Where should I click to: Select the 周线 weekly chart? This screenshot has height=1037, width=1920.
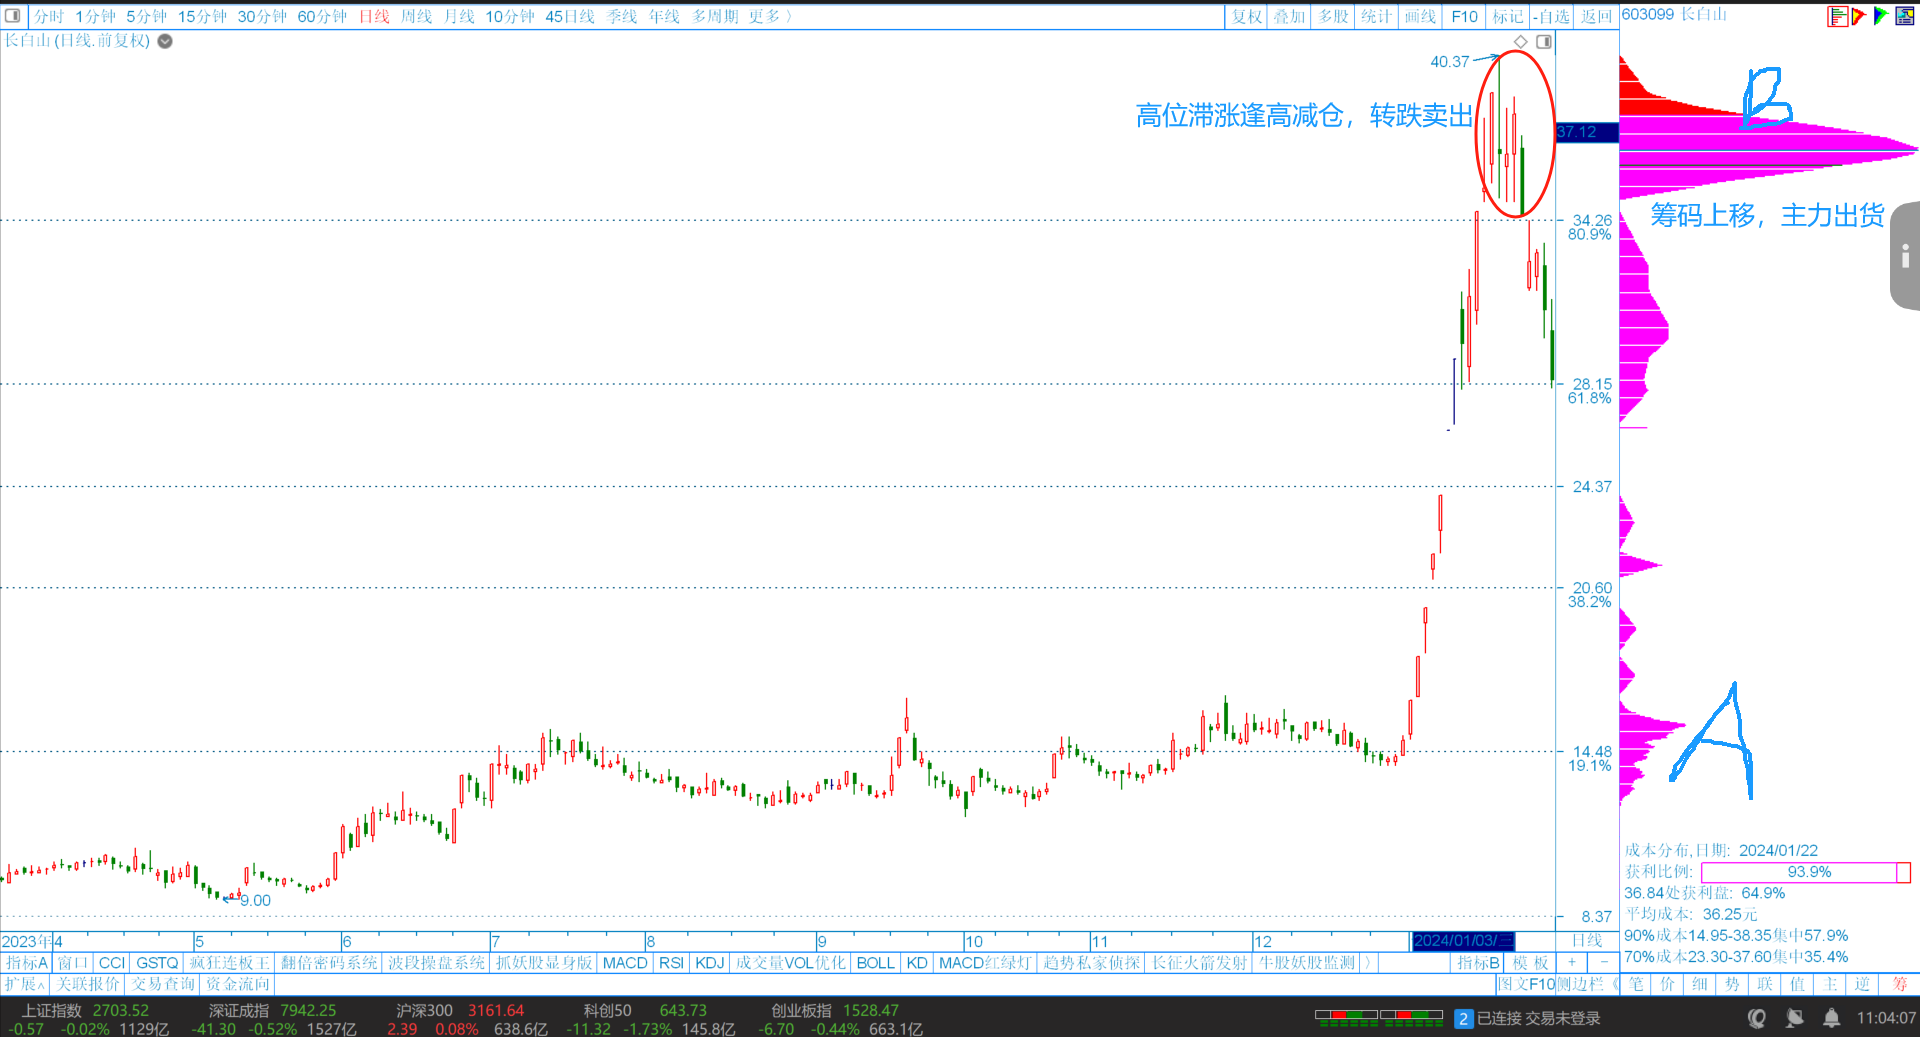(416, 16)
